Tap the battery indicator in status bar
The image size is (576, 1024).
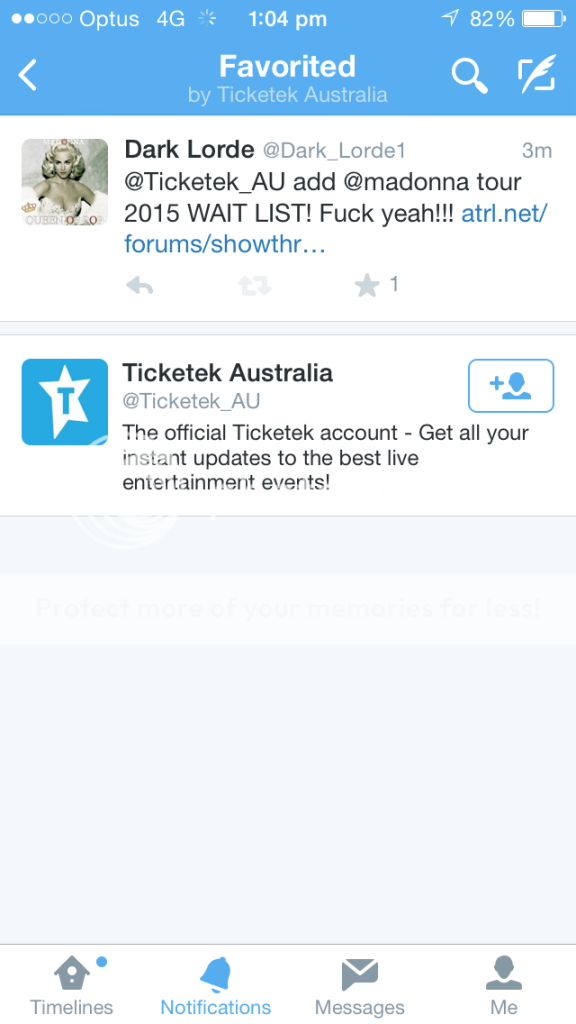[x=543, y=19]
